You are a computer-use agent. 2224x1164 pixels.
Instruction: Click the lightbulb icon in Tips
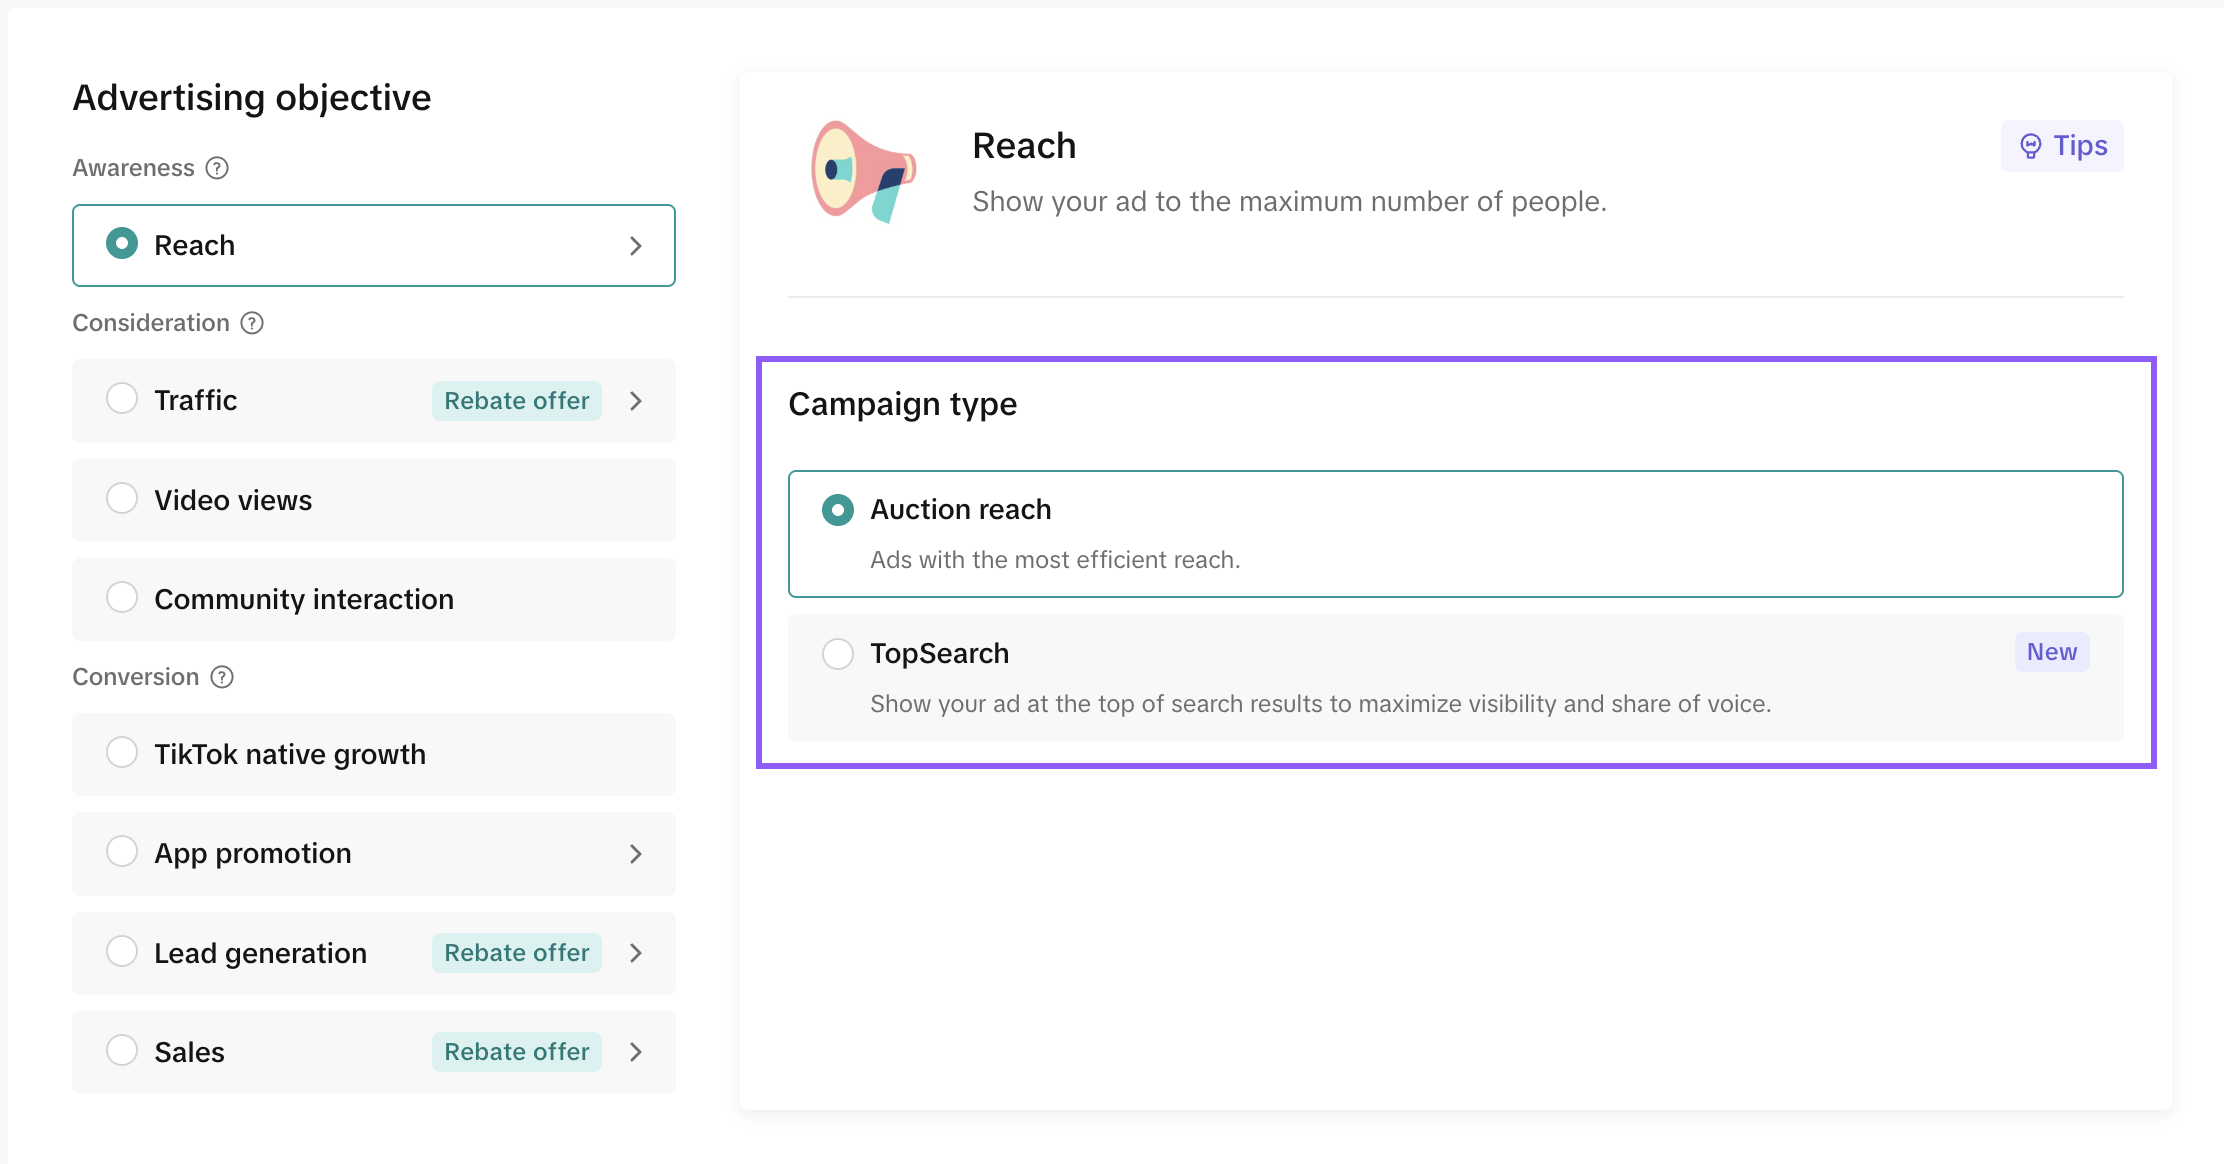pyautogui.click(x=2031, y=146)
